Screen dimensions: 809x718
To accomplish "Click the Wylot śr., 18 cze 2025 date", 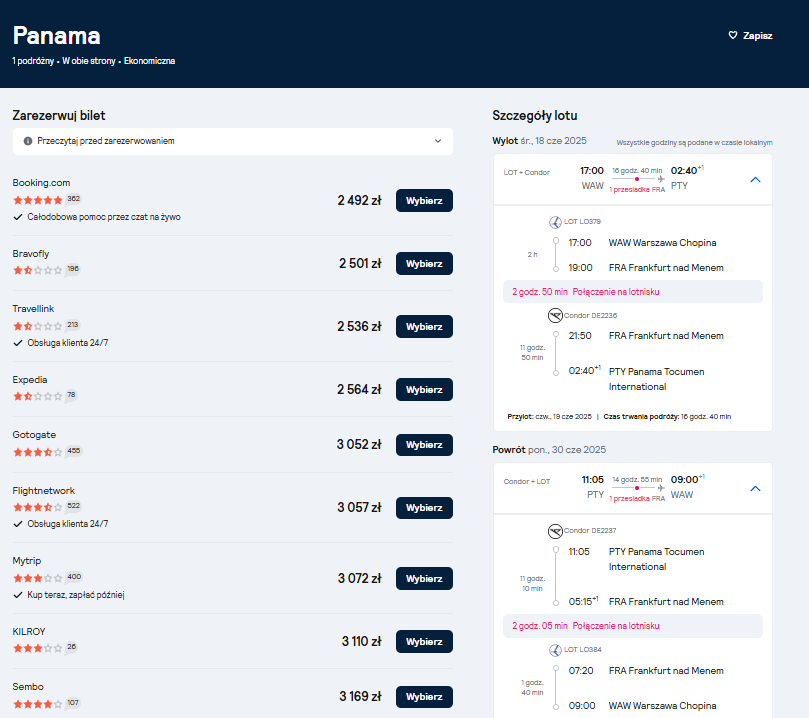I will coord(539,141).
